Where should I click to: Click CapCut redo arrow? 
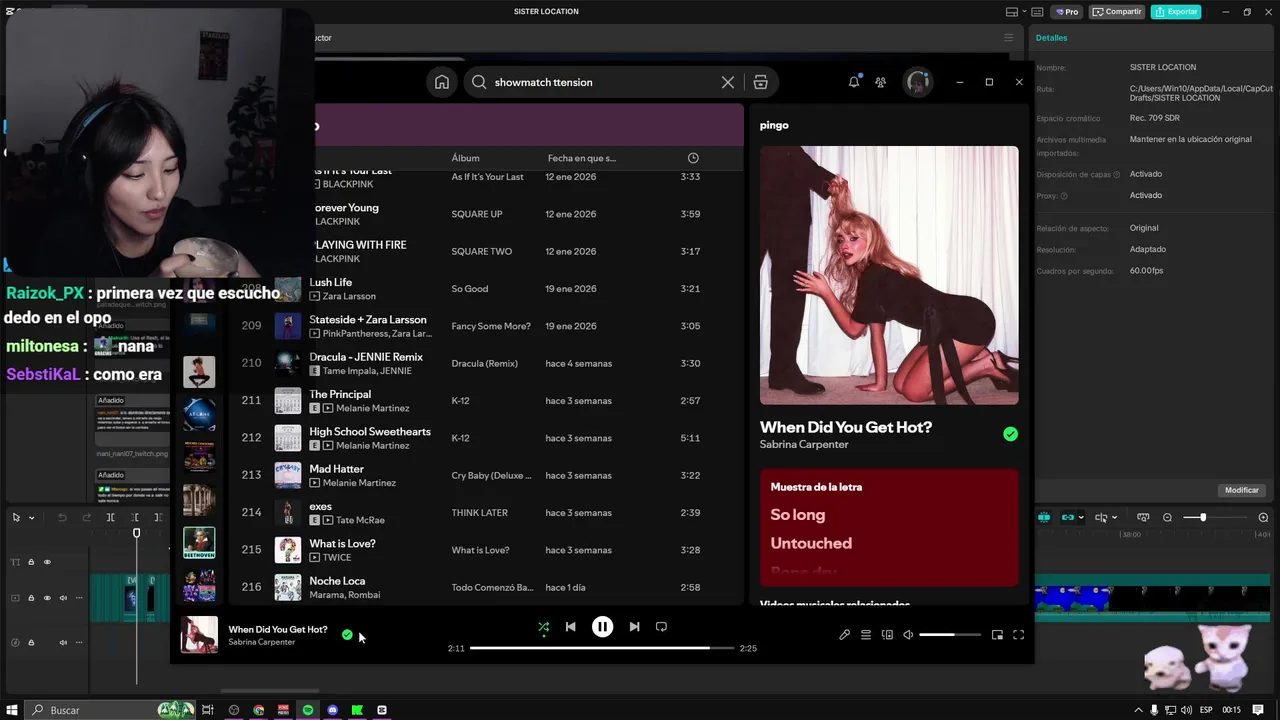[x=86, y=517]
